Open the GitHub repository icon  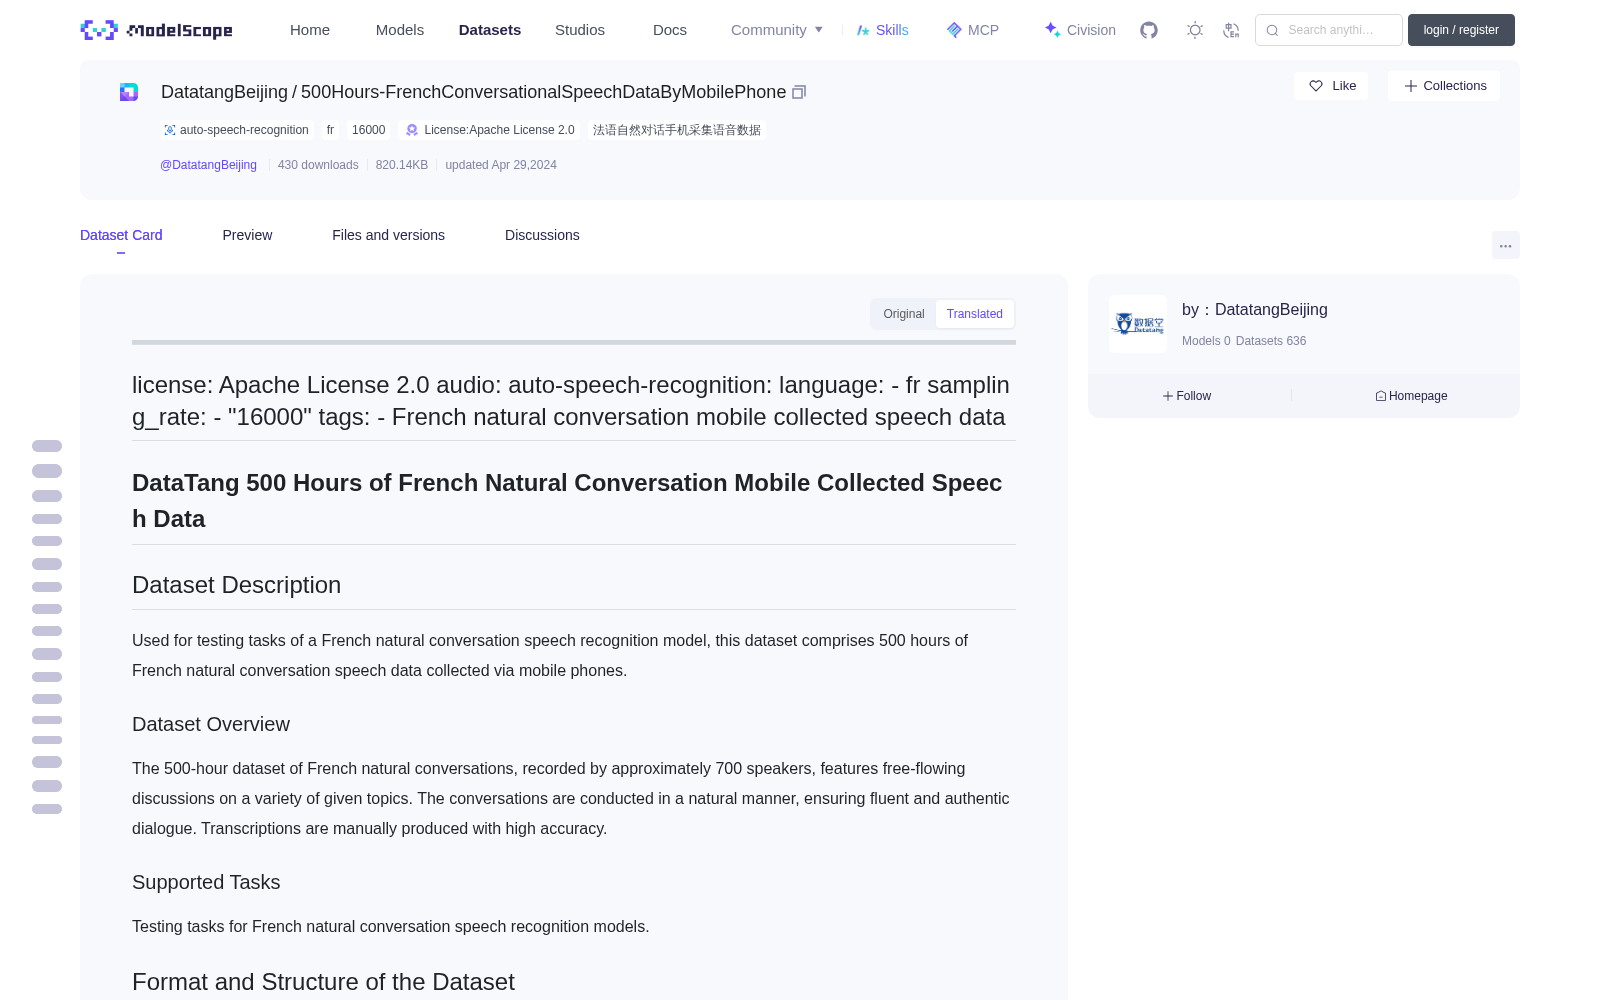[1149, 30]
